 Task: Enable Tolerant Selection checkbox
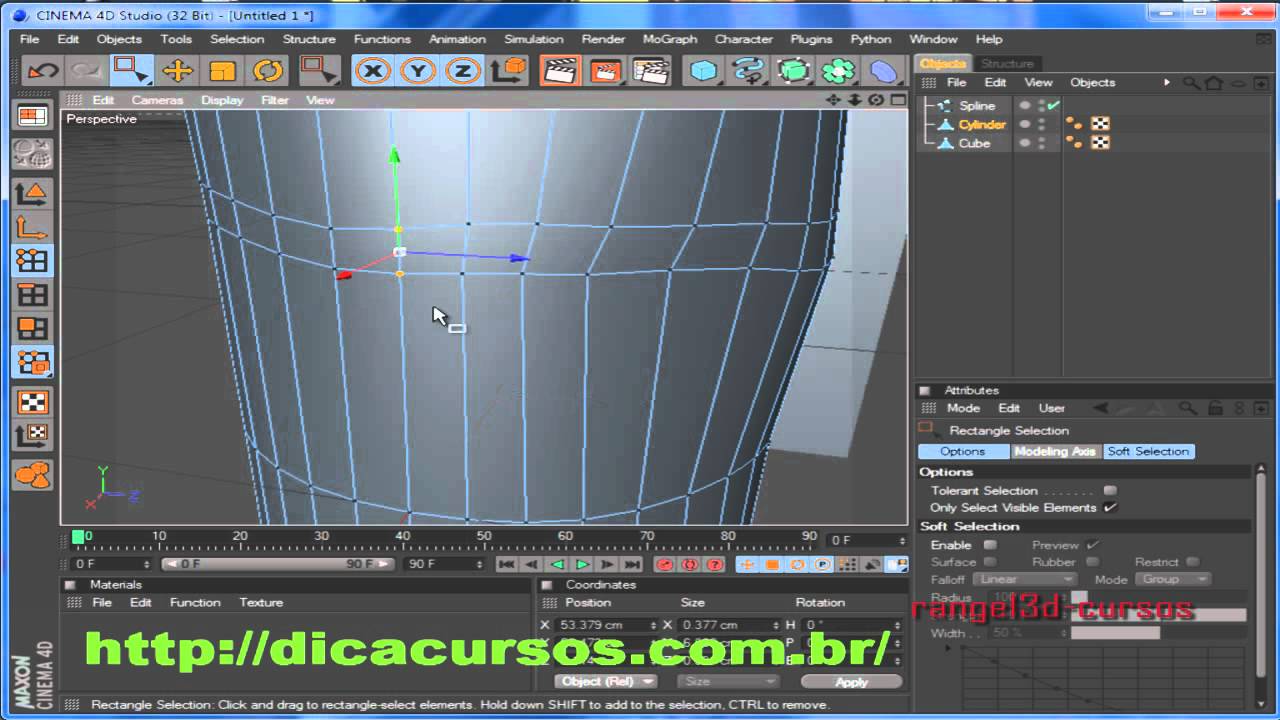pos(1109,491)
